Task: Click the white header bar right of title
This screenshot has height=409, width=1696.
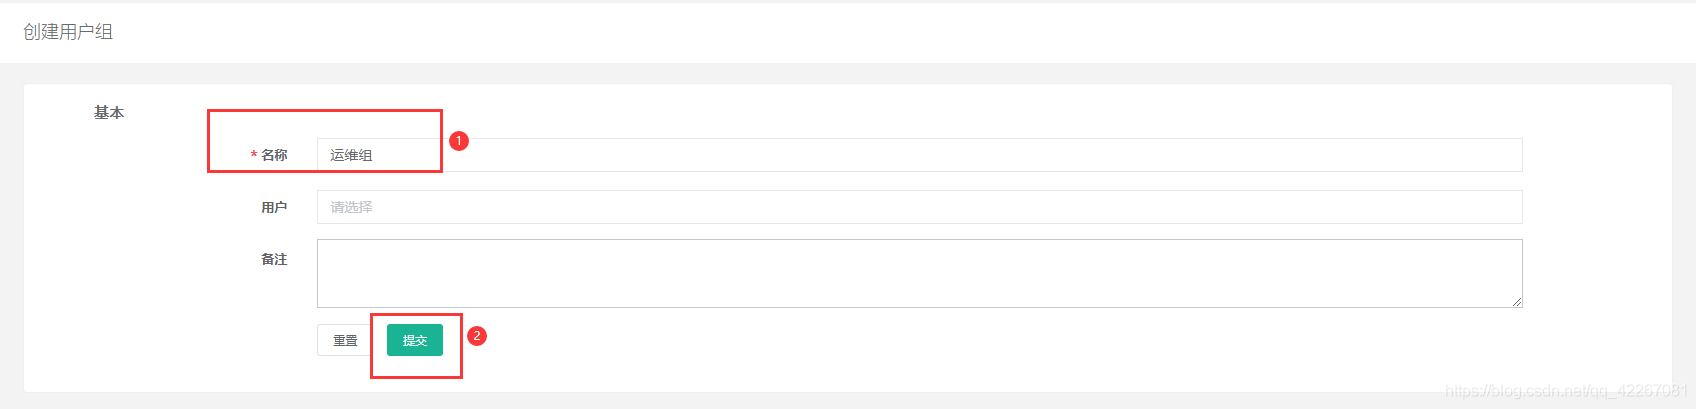Action: click(x=900, y=32)
